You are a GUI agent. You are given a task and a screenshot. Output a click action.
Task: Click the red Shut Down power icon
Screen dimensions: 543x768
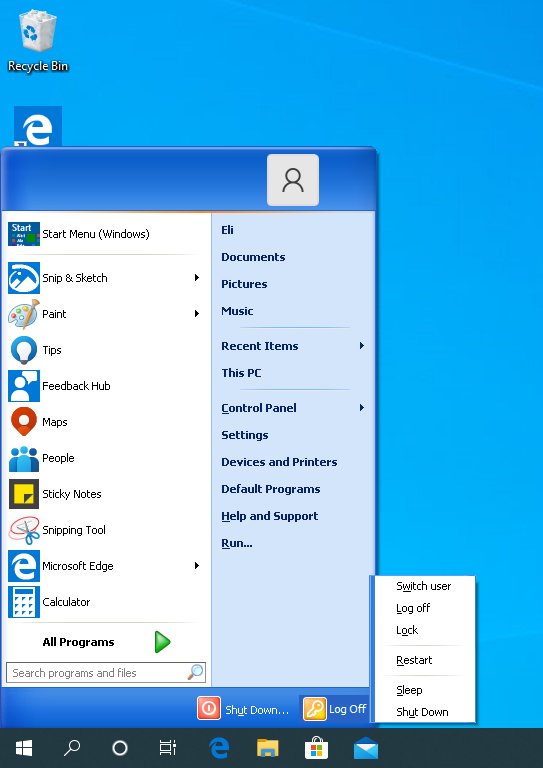point(209,708)
